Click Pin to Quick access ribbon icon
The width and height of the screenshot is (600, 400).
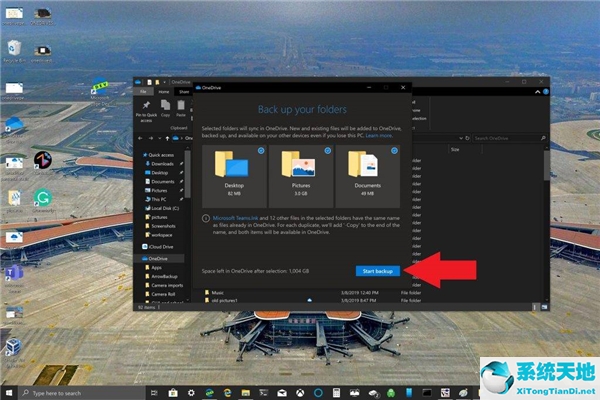point(146,111)
